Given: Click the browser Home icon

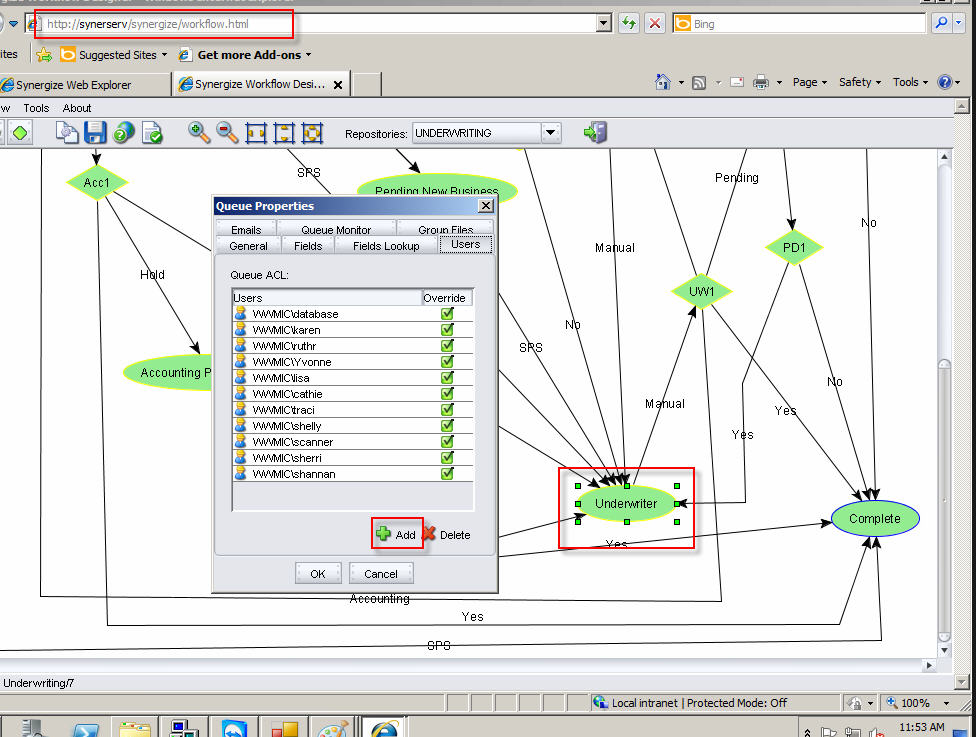Looking at the screenshot, I should (x=662, y=82).
